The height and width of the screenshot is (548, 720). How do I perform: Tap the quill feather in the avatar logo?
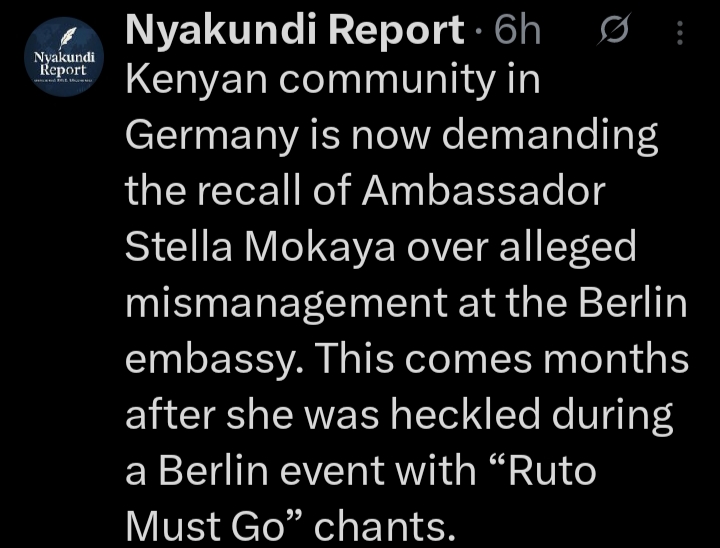tap(66, 39)
